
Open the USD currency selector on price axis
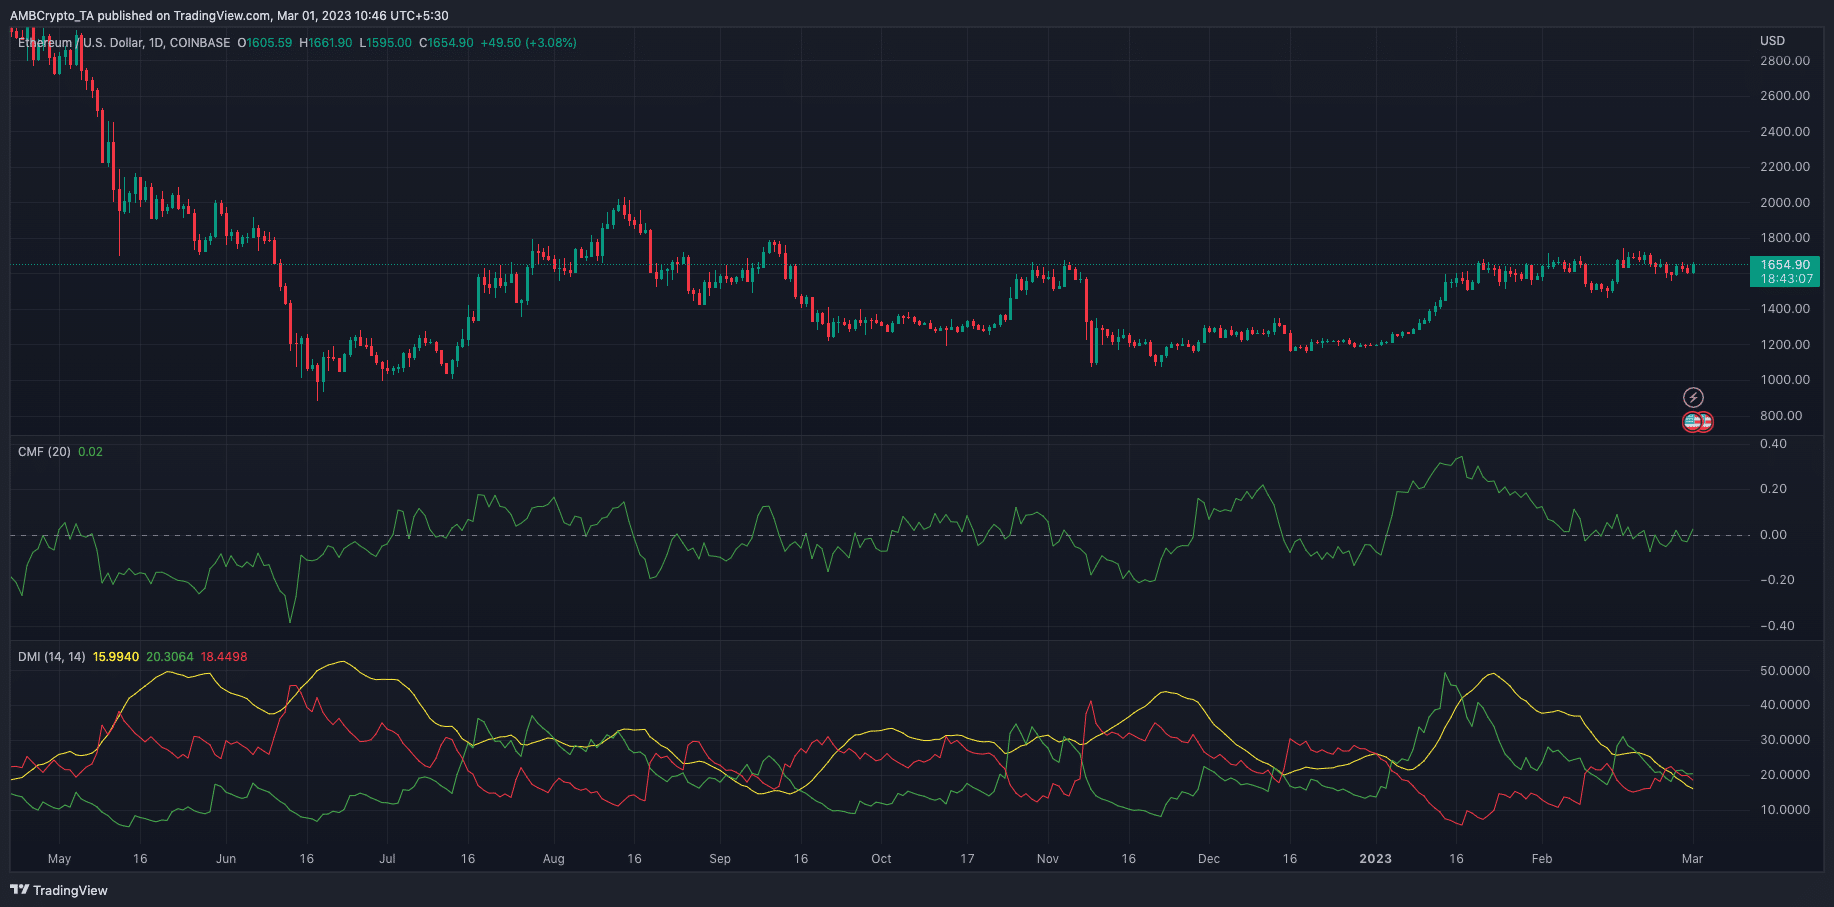(1772, 41)
